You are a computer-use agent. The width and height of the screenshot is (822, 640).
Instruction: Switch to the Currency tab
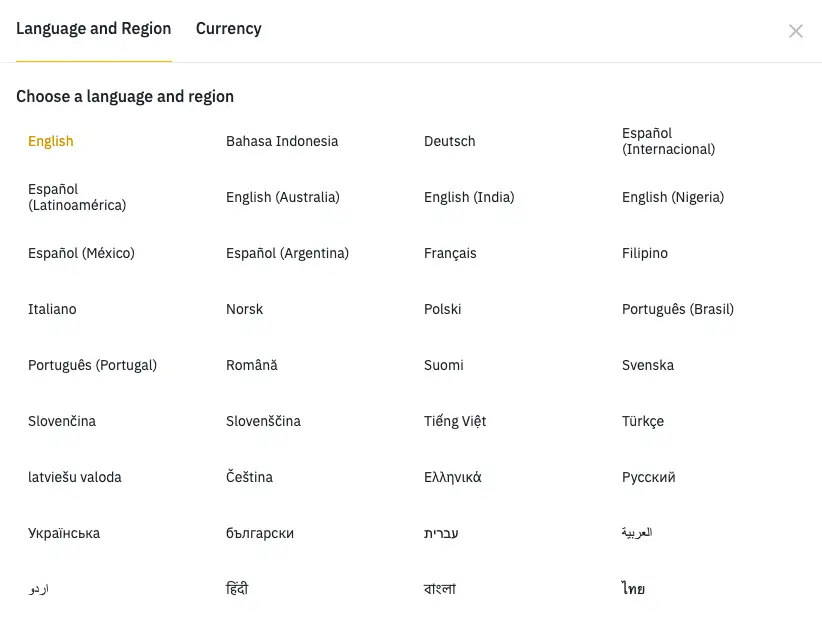pos(228,29)
